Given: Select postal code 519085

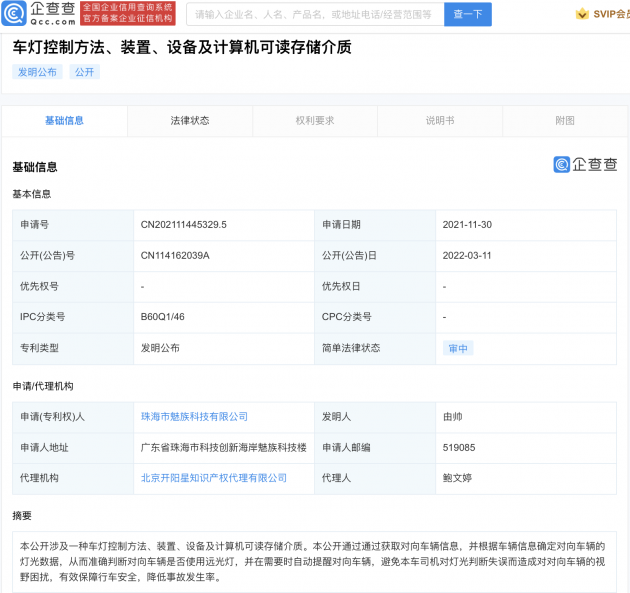Looking at the screenshot, I should point(459,448).
